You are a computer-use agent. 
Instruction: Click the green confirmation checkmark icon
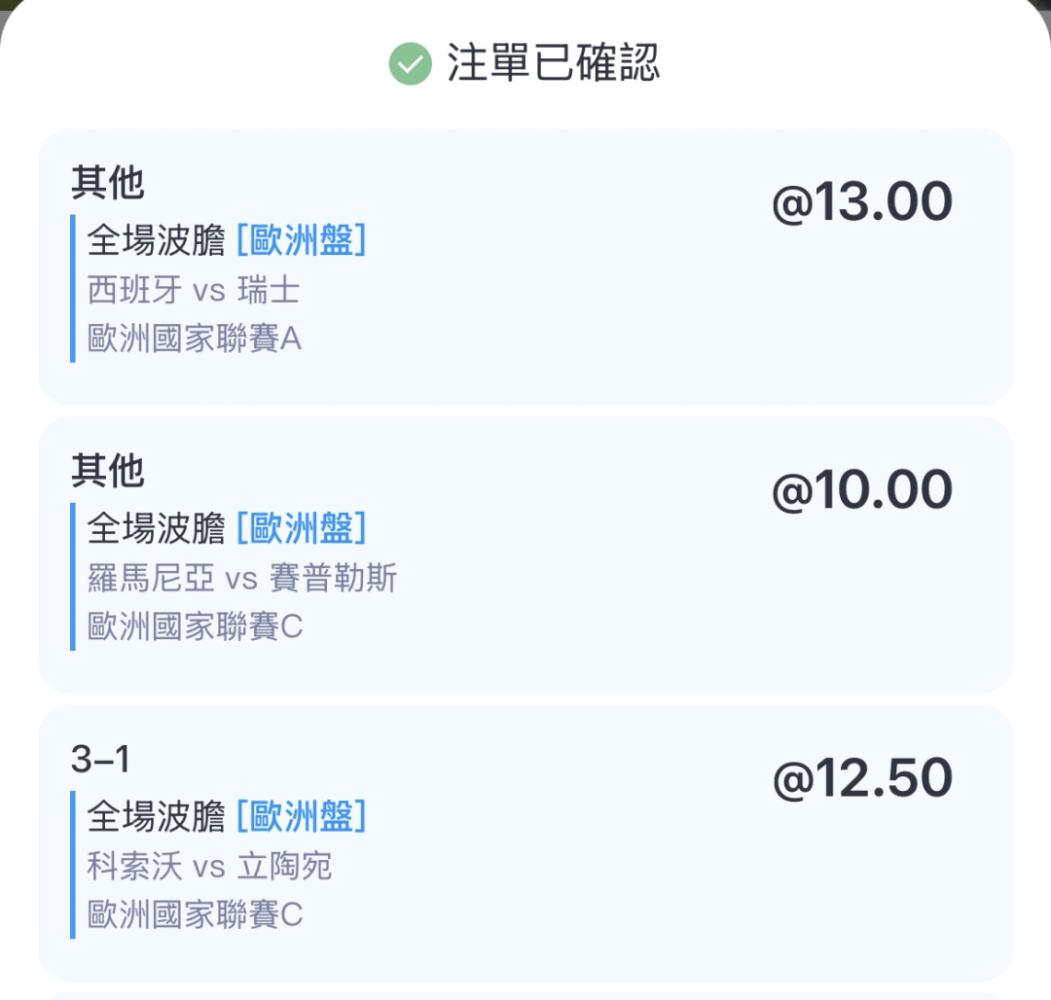click(x=410, y=64)
